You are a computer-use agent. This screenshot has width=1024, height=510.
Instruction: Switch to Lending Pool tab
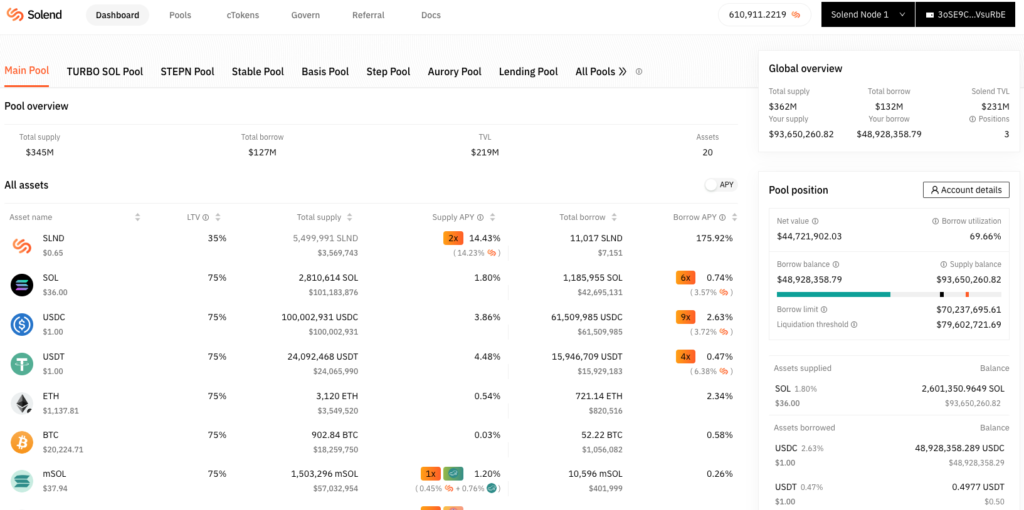[x=528, y=72]
